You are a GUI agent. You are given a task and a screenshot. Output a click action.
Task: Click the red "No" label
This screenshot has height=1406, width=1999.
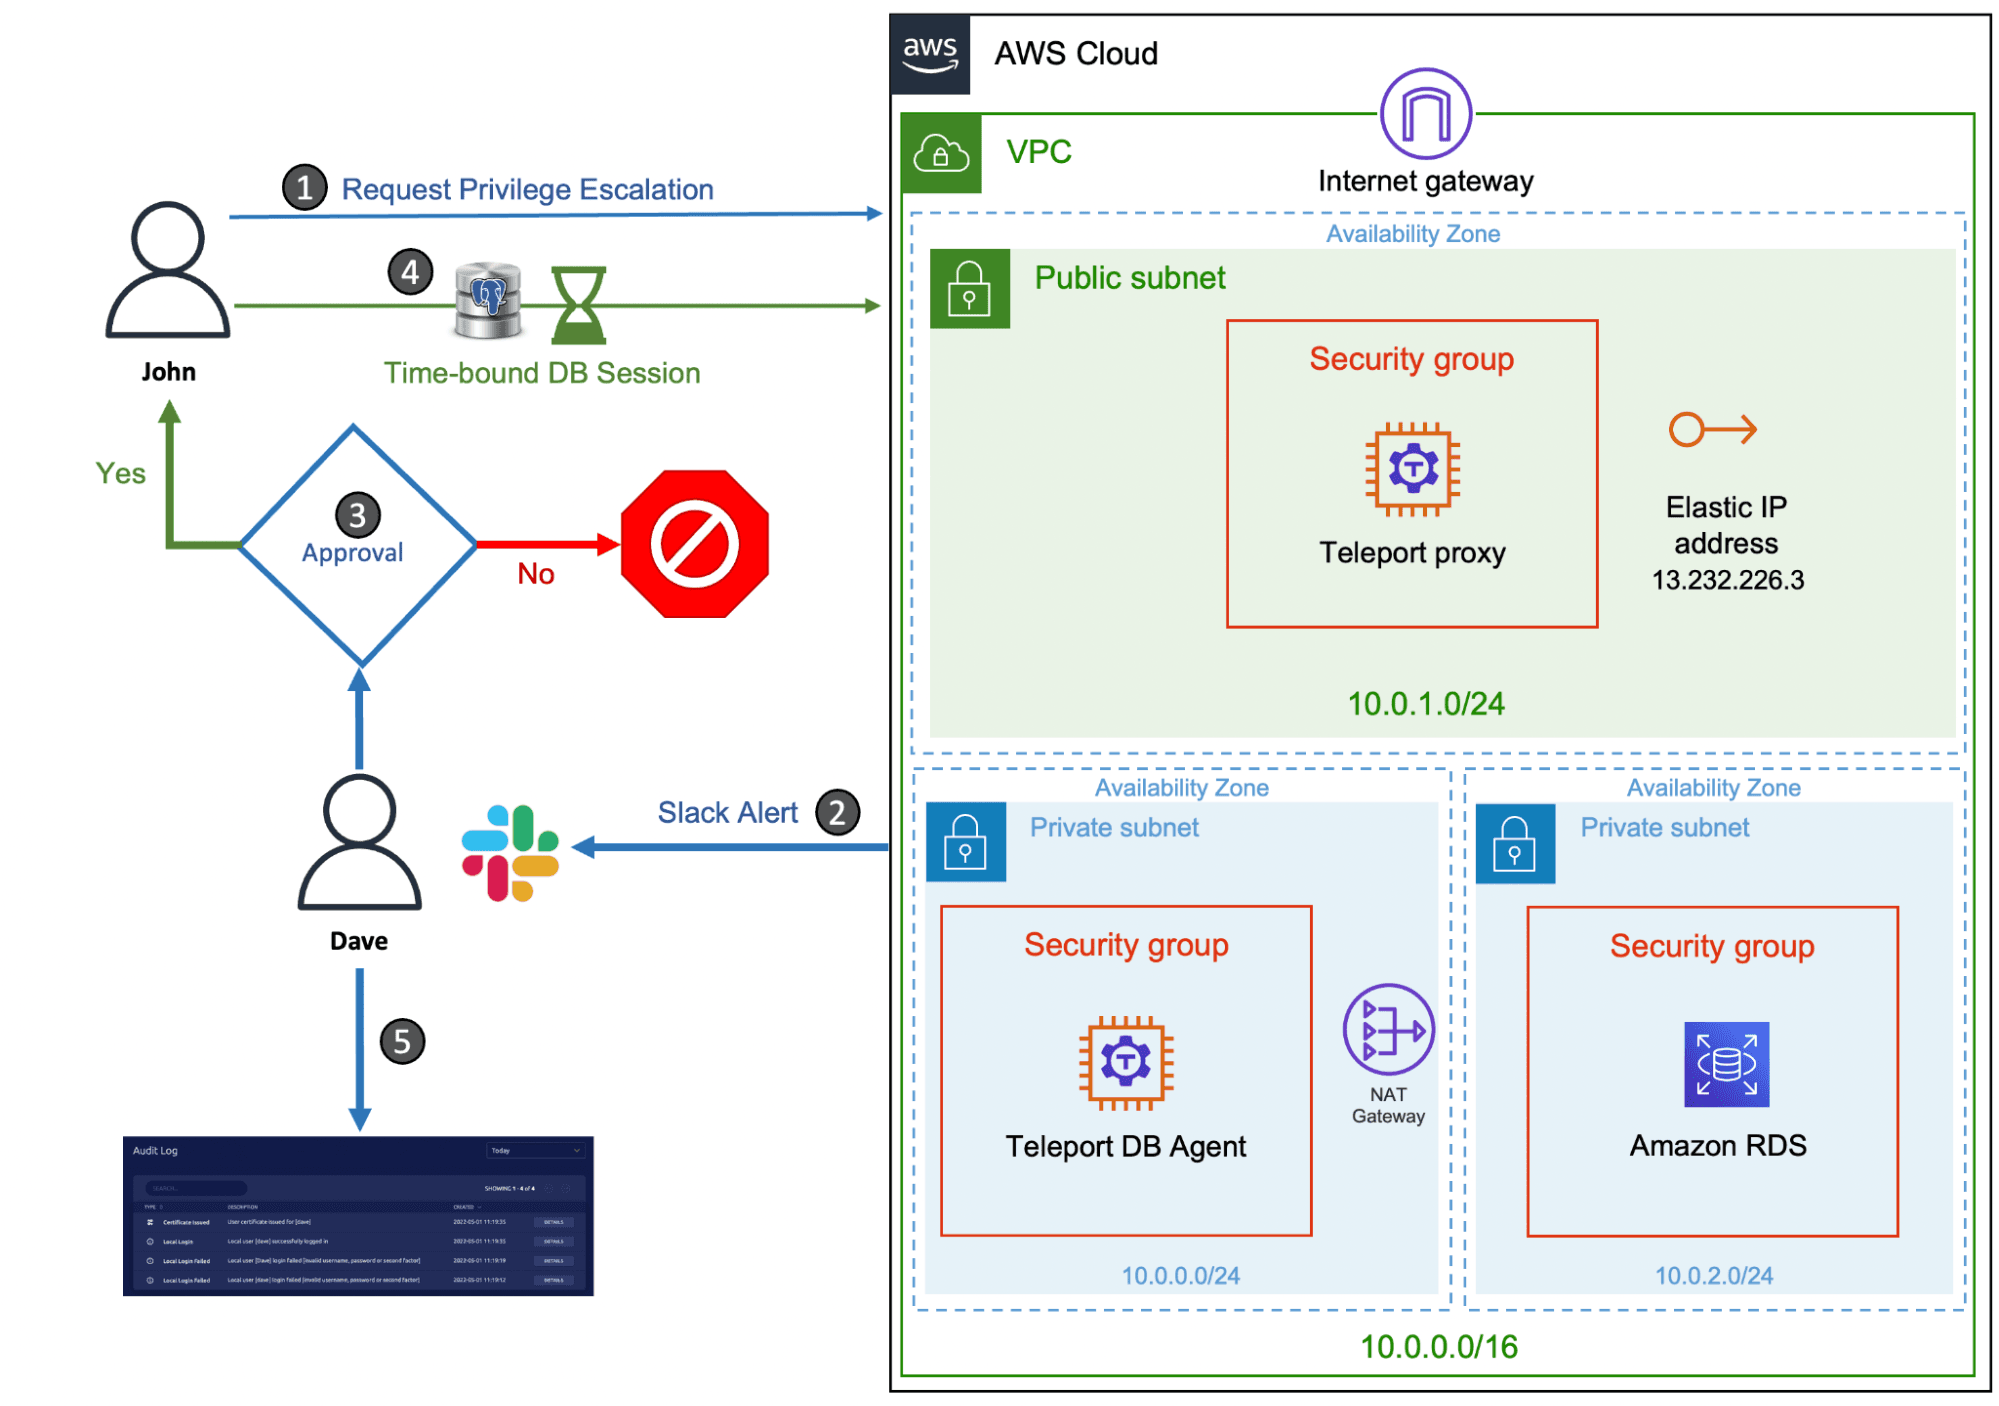(x=535, y=574)
